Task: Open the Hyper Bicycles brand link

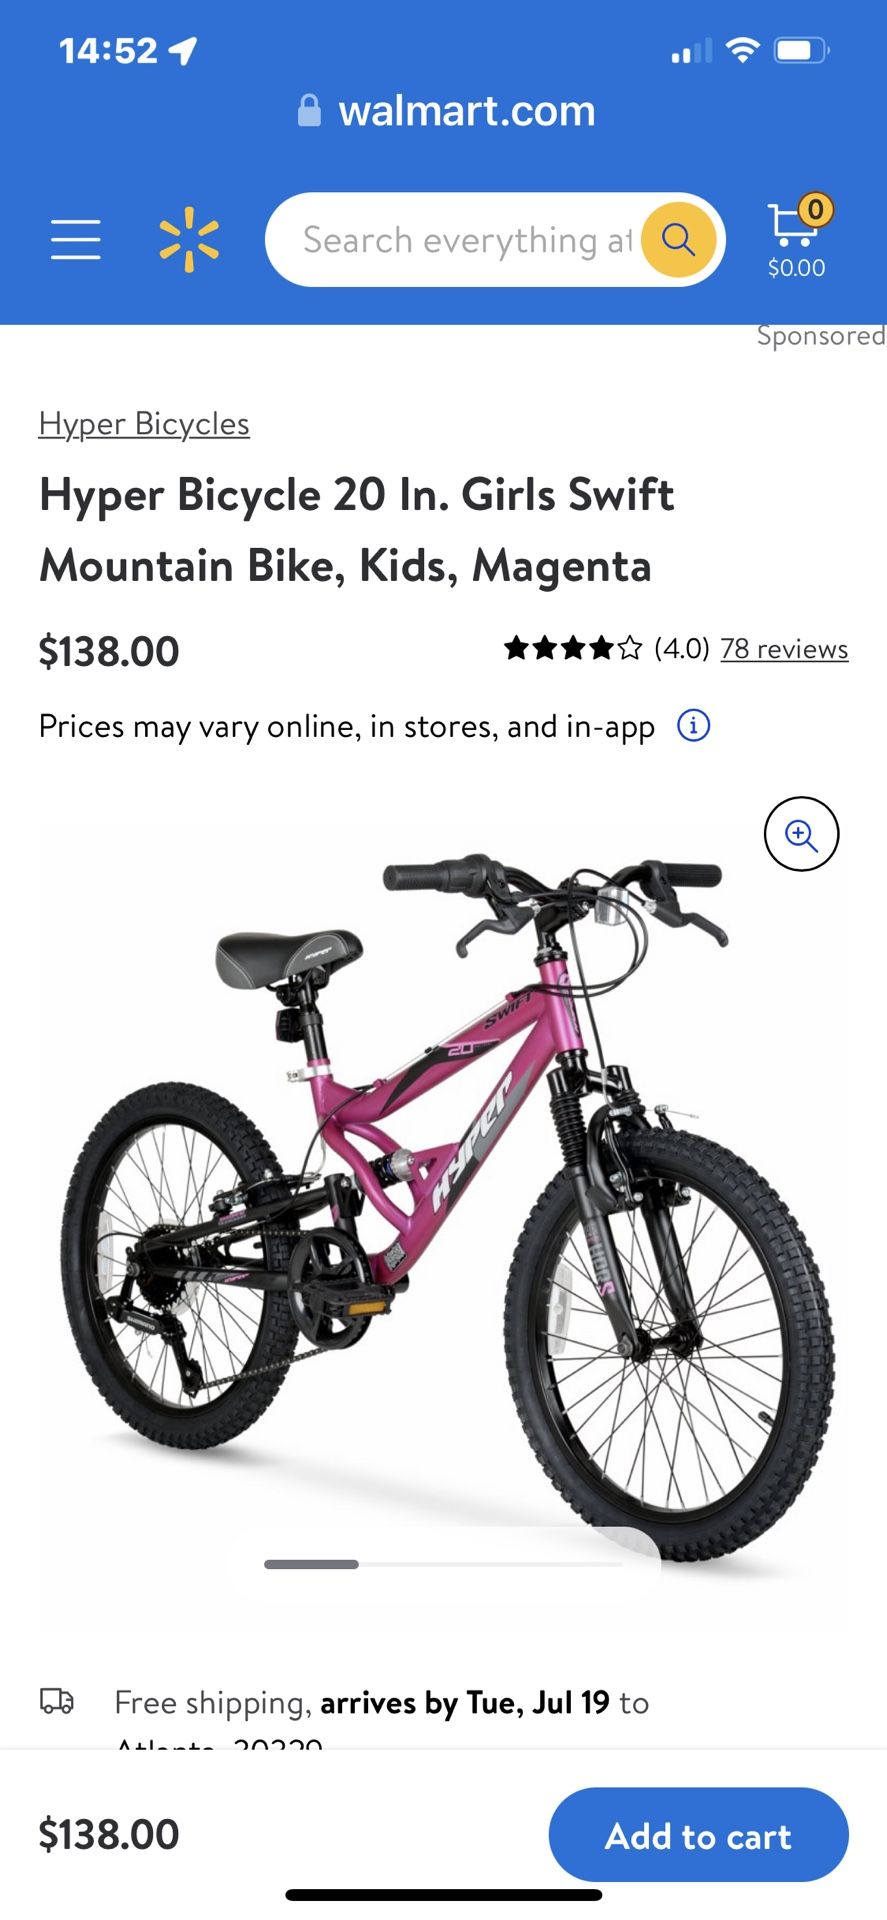Action: point(144,424)
